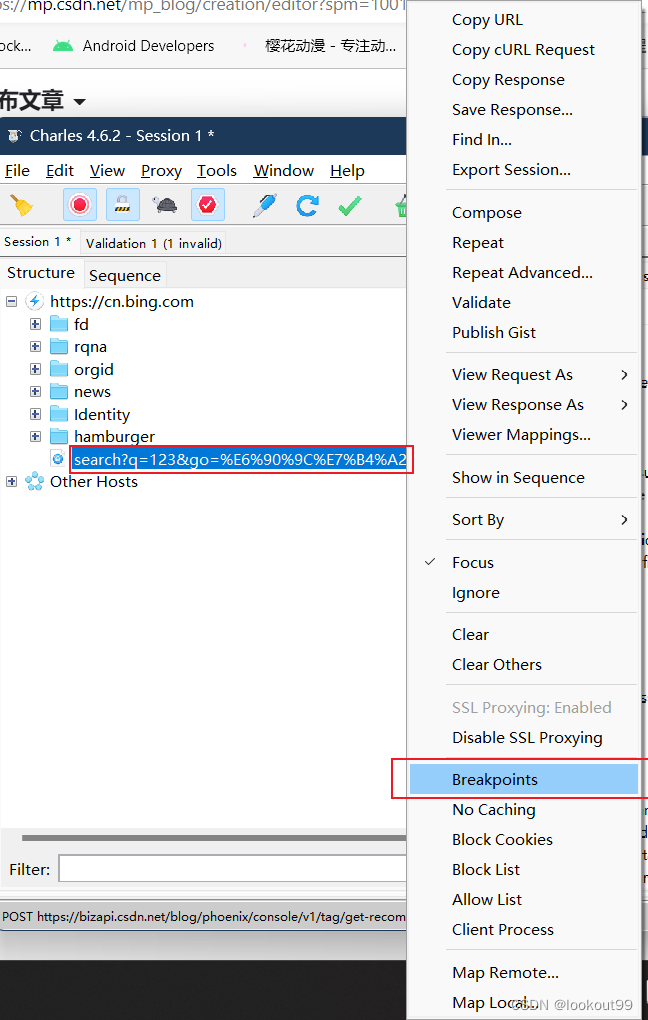The image size is (648, 1020).
Task: Switch to the Structure tab
Action: 41,273
